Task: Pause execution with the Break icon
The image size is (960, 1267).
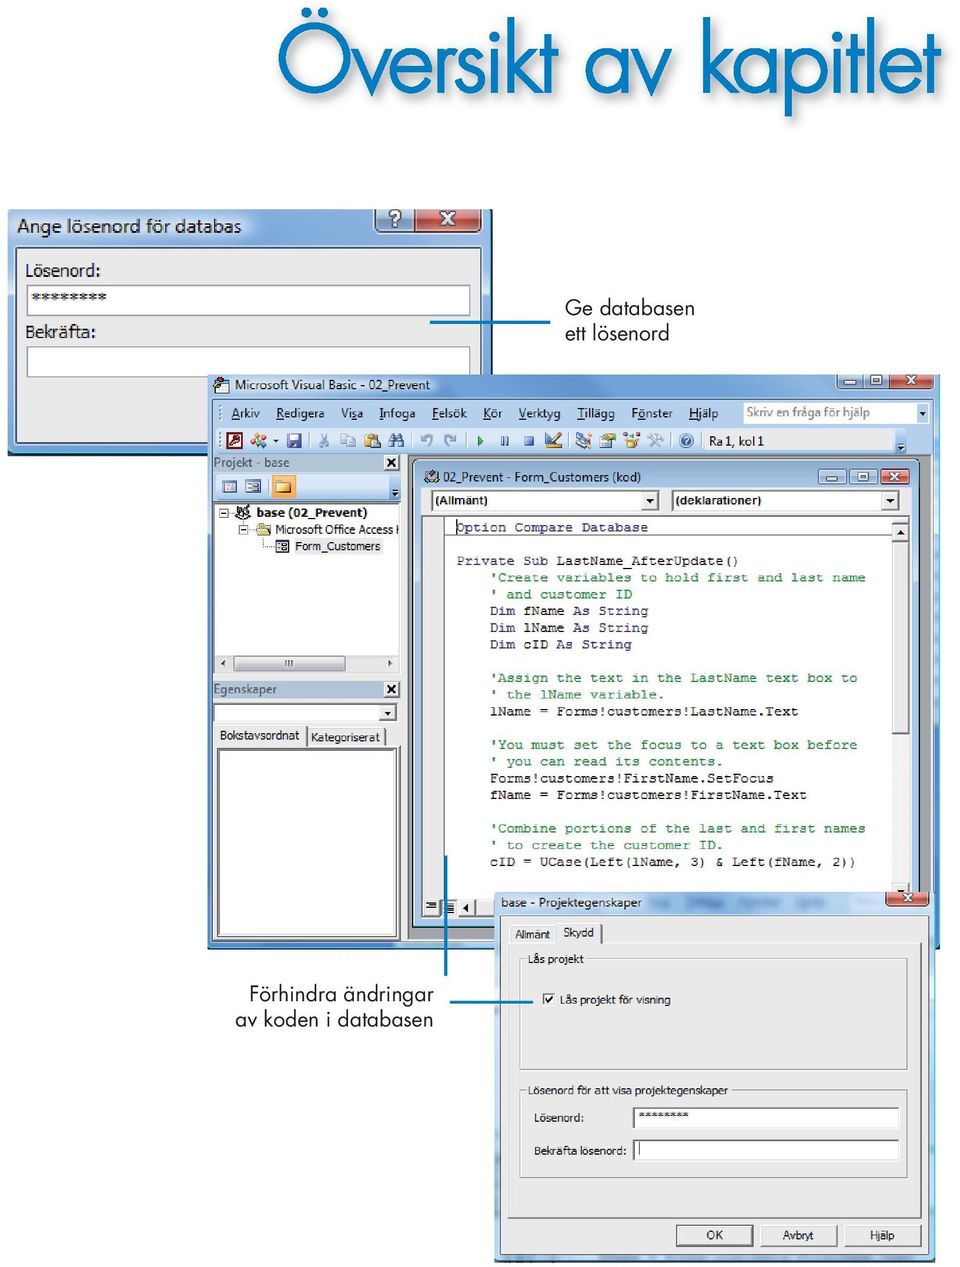Action: (x=505, y=441)
